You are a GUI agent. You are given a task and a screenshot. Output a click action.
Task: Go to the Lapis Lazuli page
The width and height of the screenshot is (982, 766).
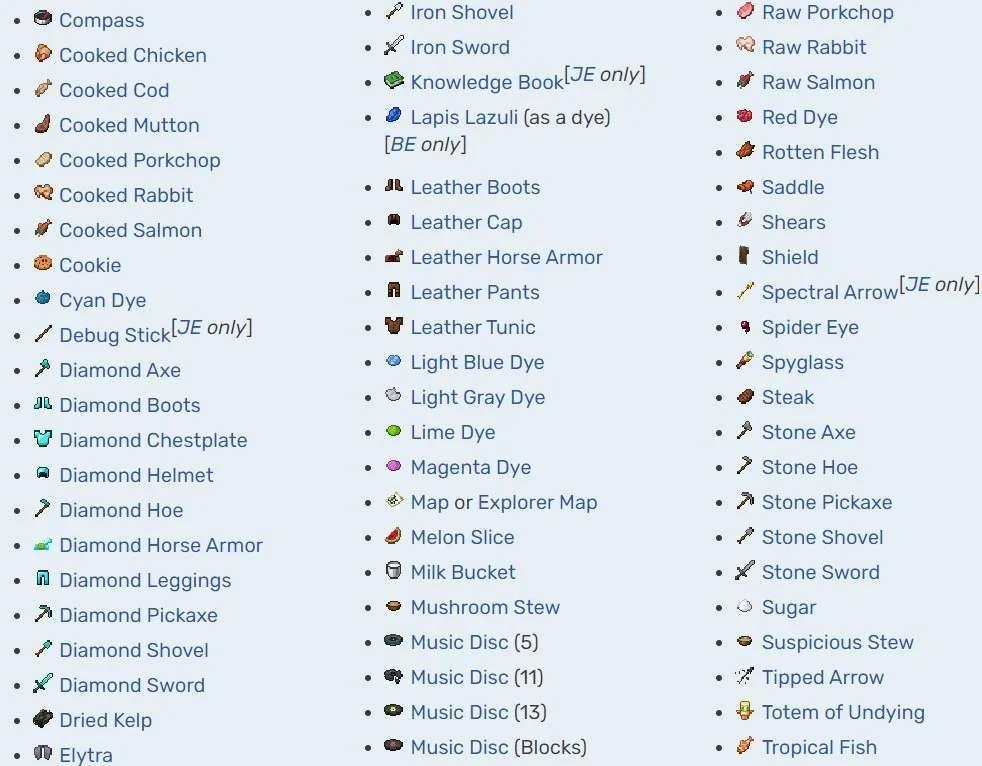464,117
